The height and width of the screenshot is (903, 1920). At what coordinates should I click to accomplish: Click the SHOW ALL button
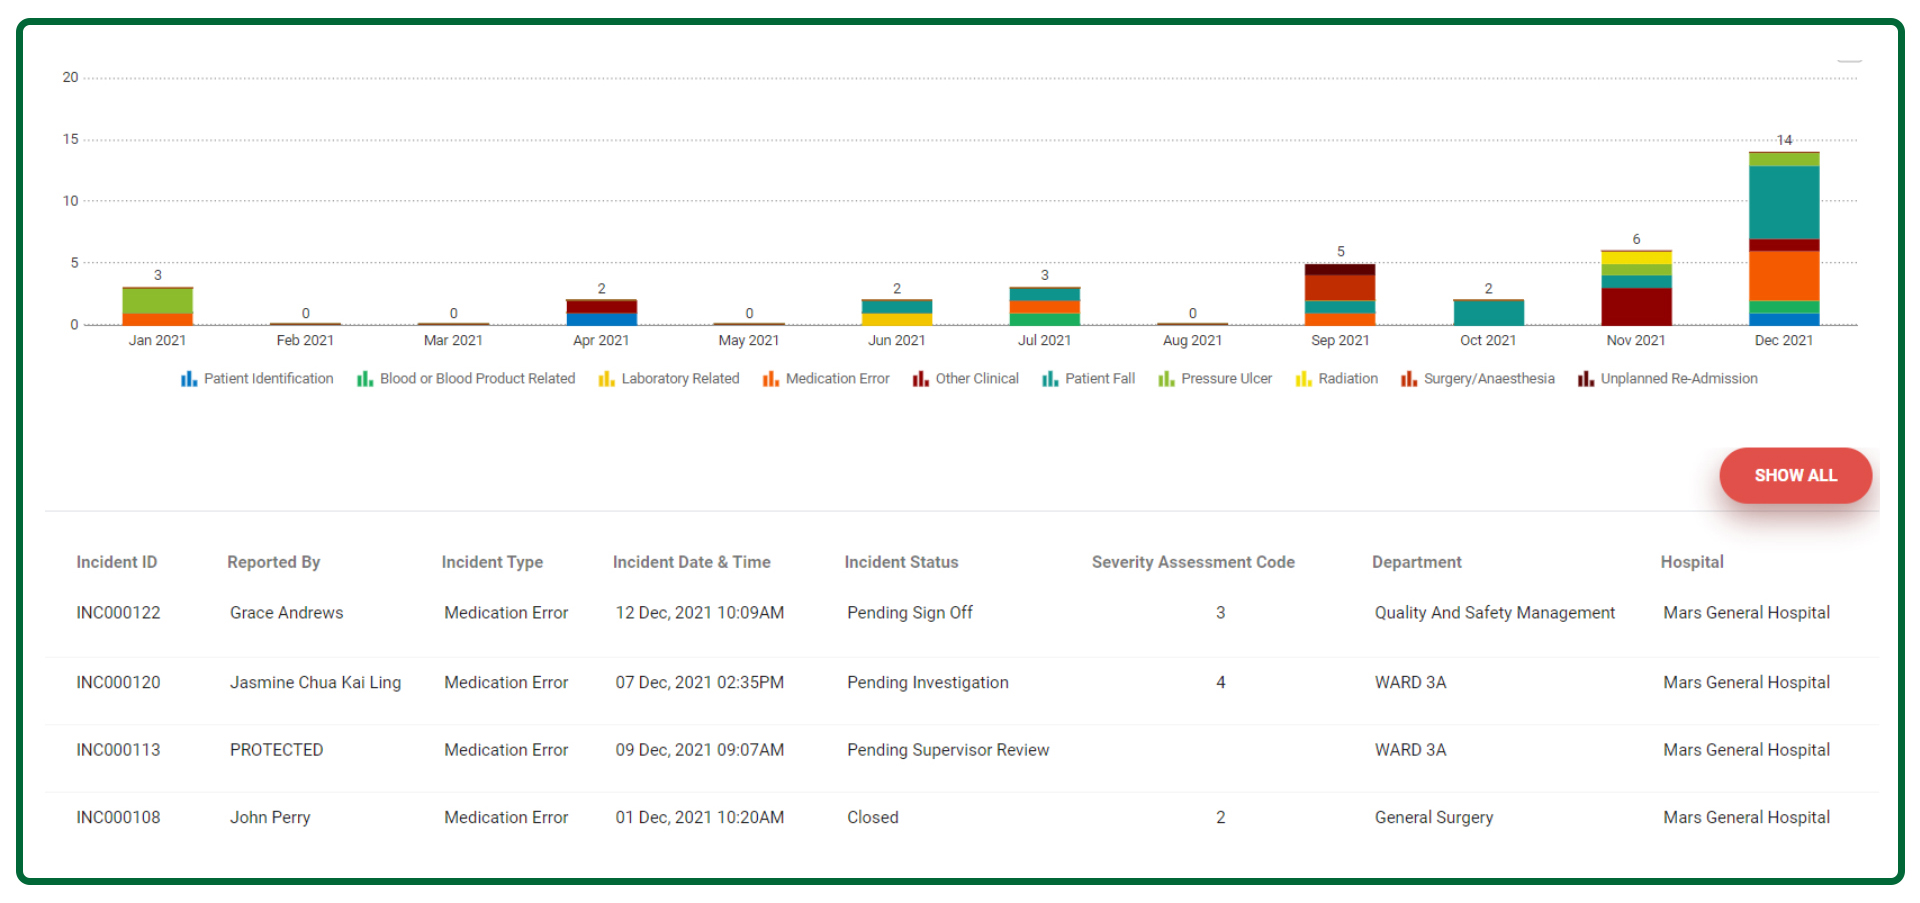pos(1795,475)
